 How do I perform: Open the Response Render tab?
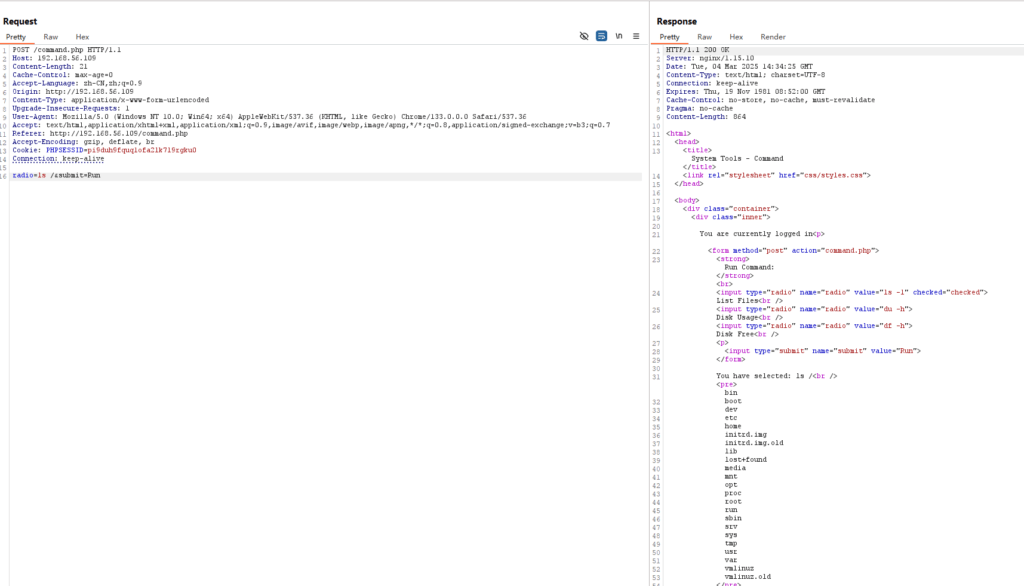773,37
